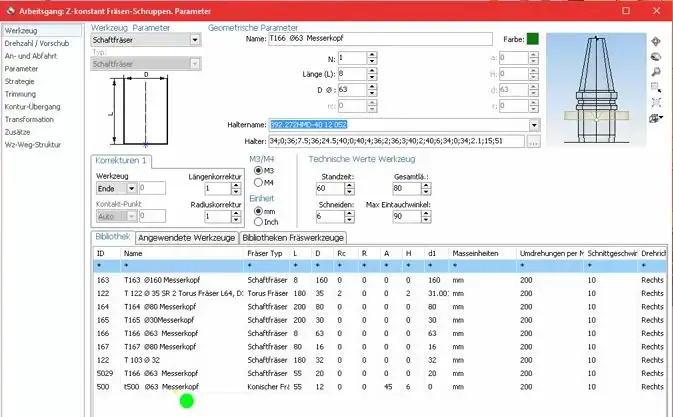Screen dimensions: 673x417
Task: Click the zoom window selection icon
Action: [x=656, y=87]
